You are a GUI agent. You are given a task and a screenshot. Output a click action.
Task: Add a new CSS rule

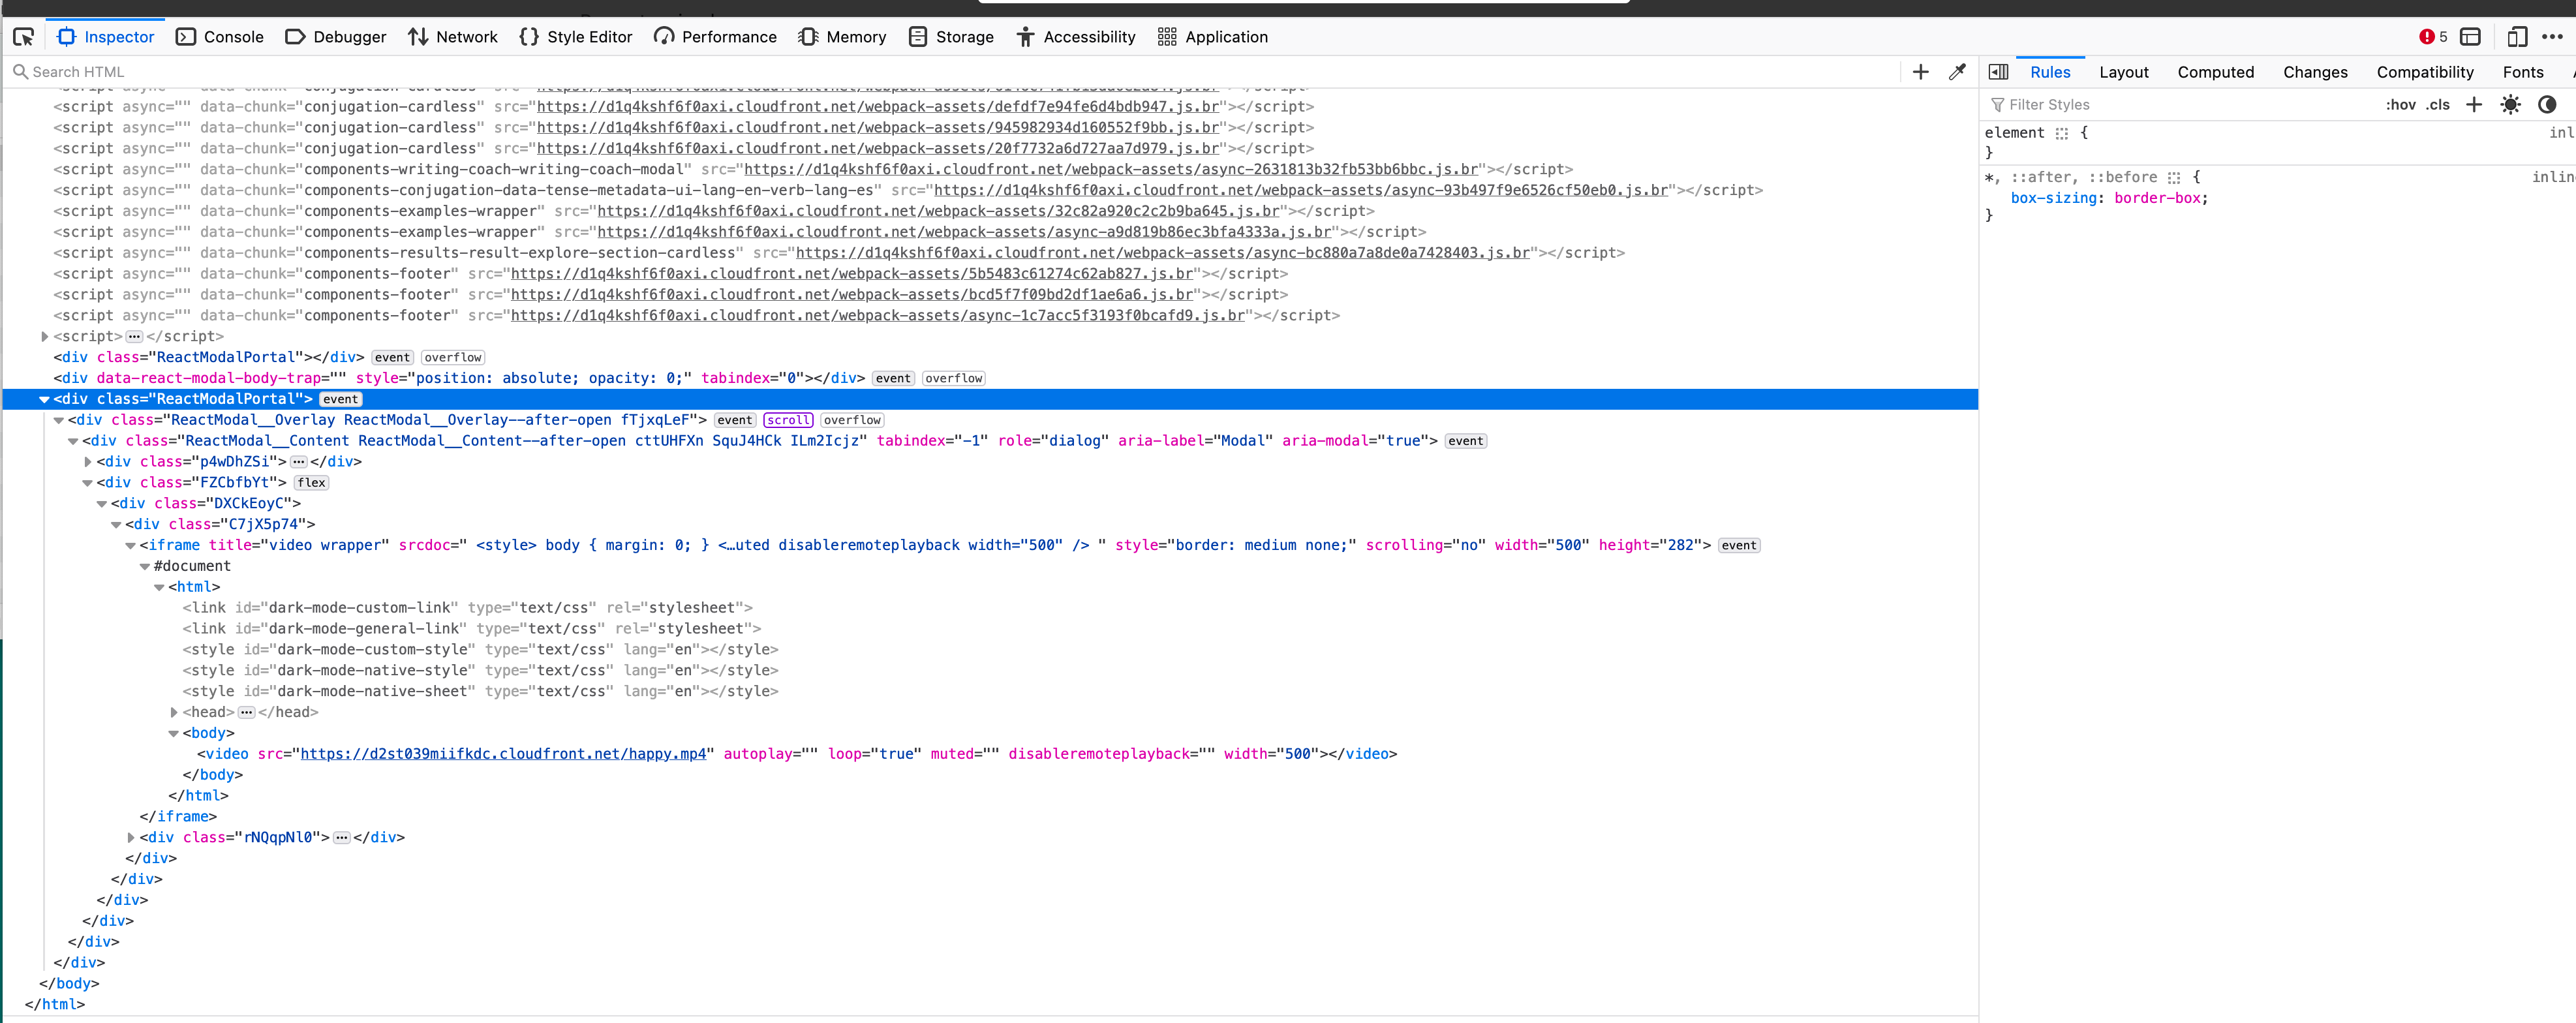click(2474, 104)
